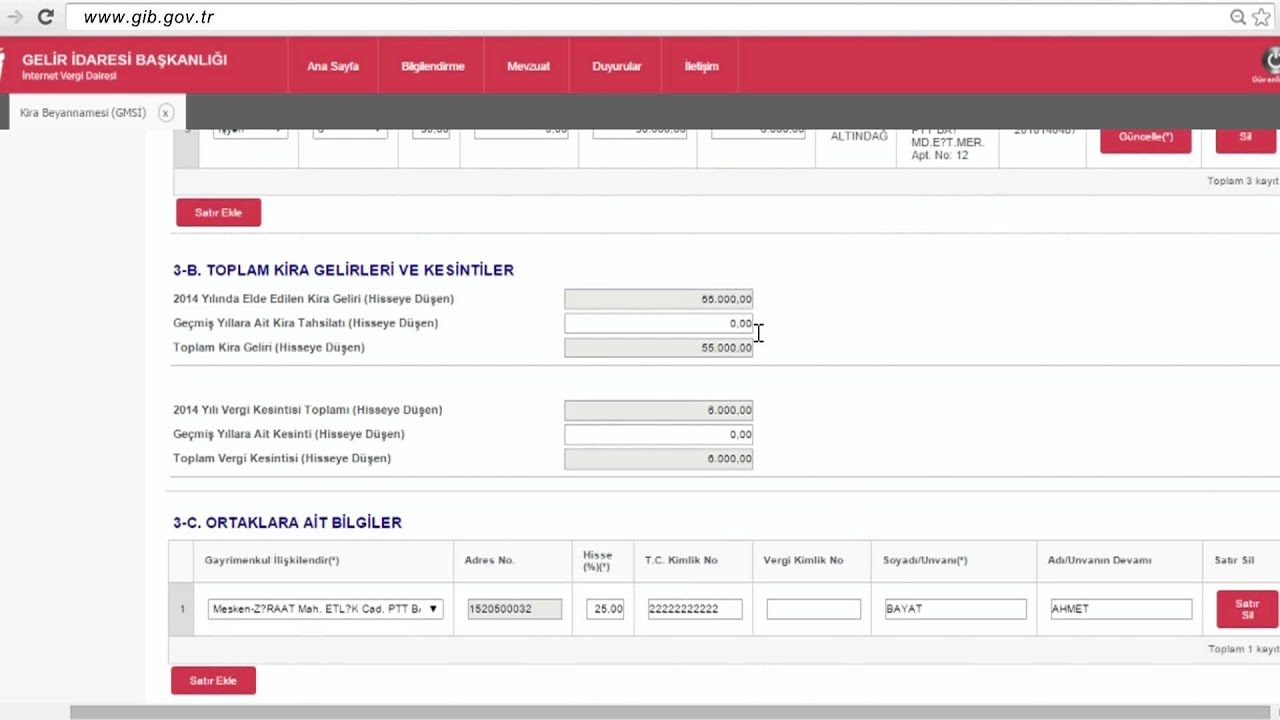Image resolution: width=1280 pixels, height=720 pixels.
Task: Click the Geçmiş Yıllara Ait Kesinti field
Action: coord(658,435)
